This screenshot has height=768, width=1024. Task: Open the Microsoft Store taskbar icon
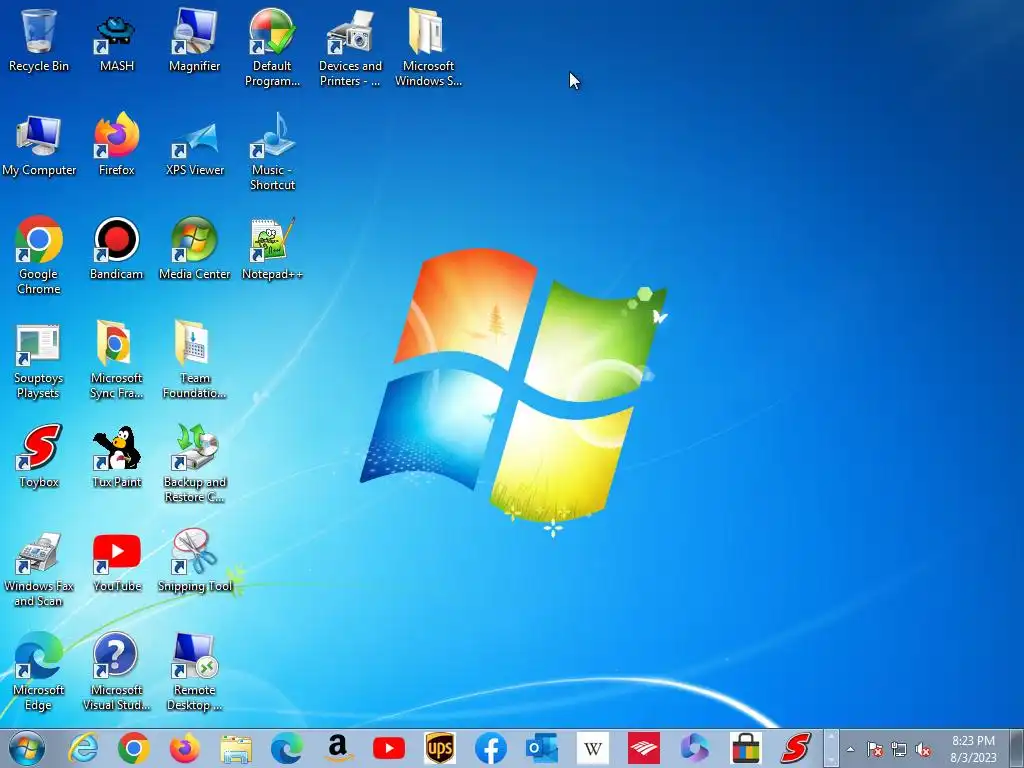745,748
